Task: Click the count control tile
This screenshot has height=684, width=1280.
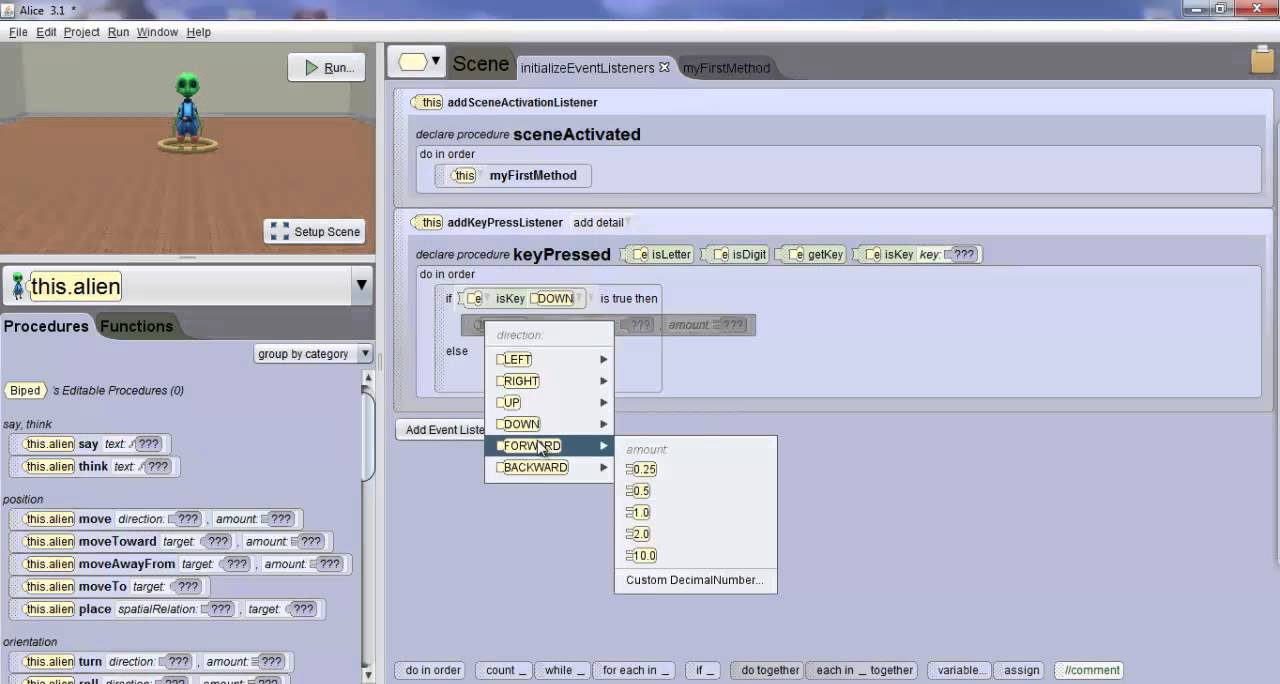Action: [505, 670]
